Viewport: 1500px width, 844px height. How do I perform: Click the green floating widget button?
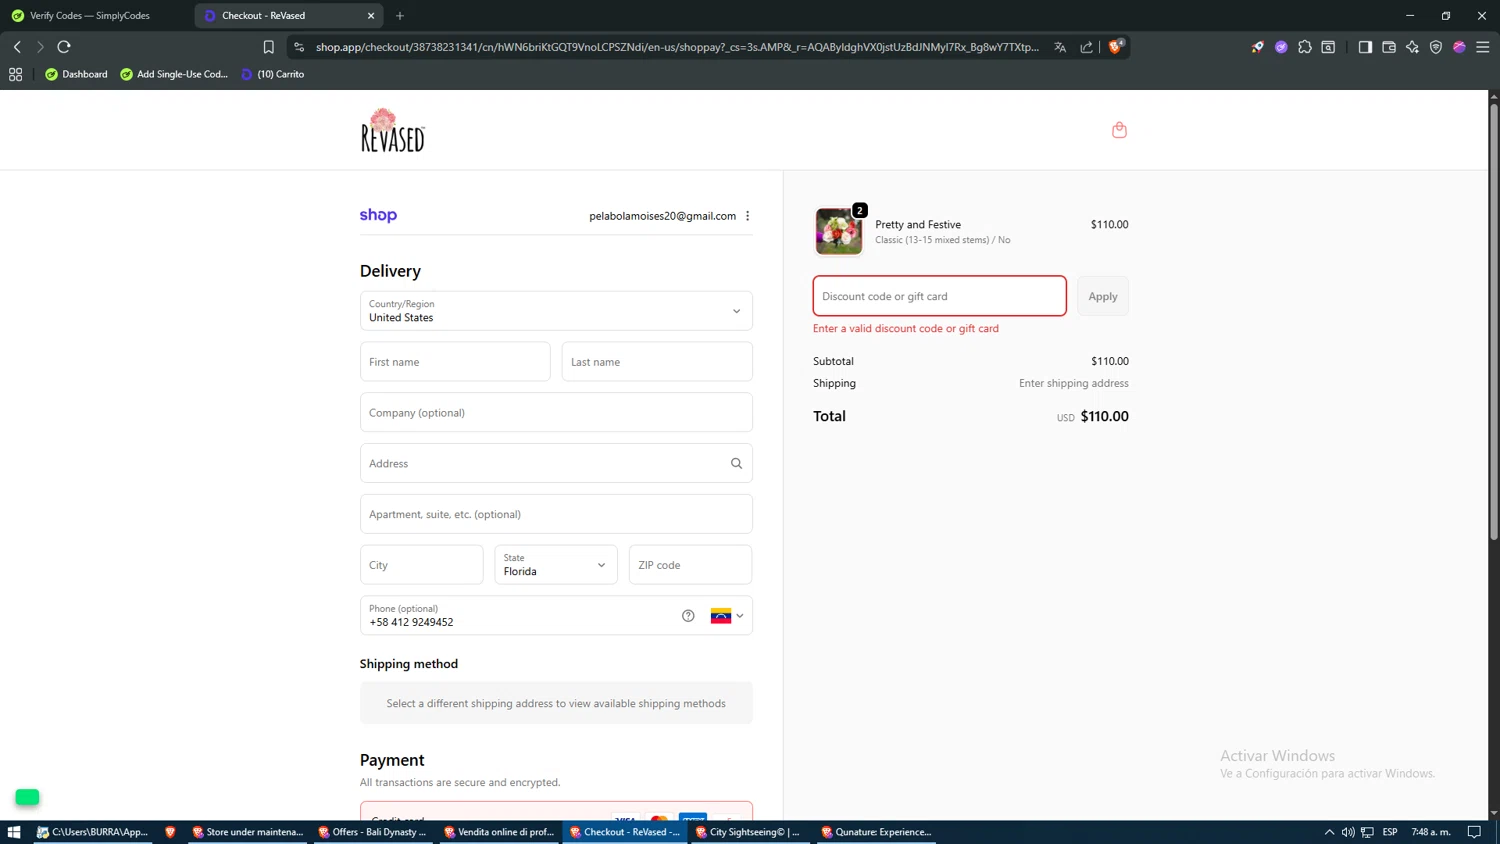(x=27, y=797)
